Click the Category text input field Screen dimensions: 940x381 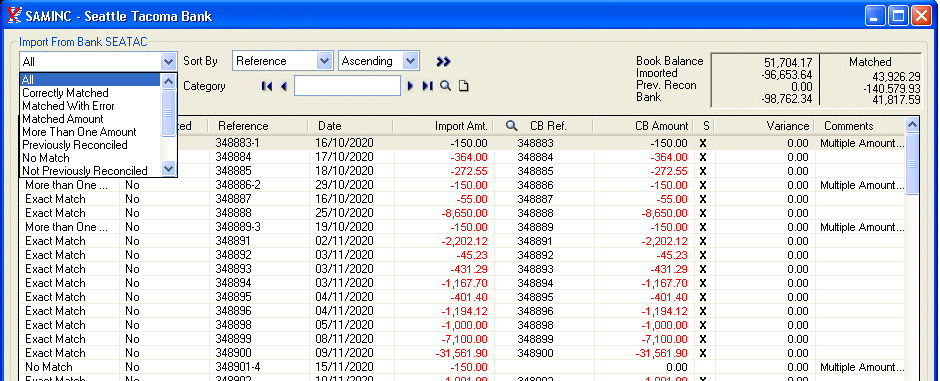coord(347,86)
